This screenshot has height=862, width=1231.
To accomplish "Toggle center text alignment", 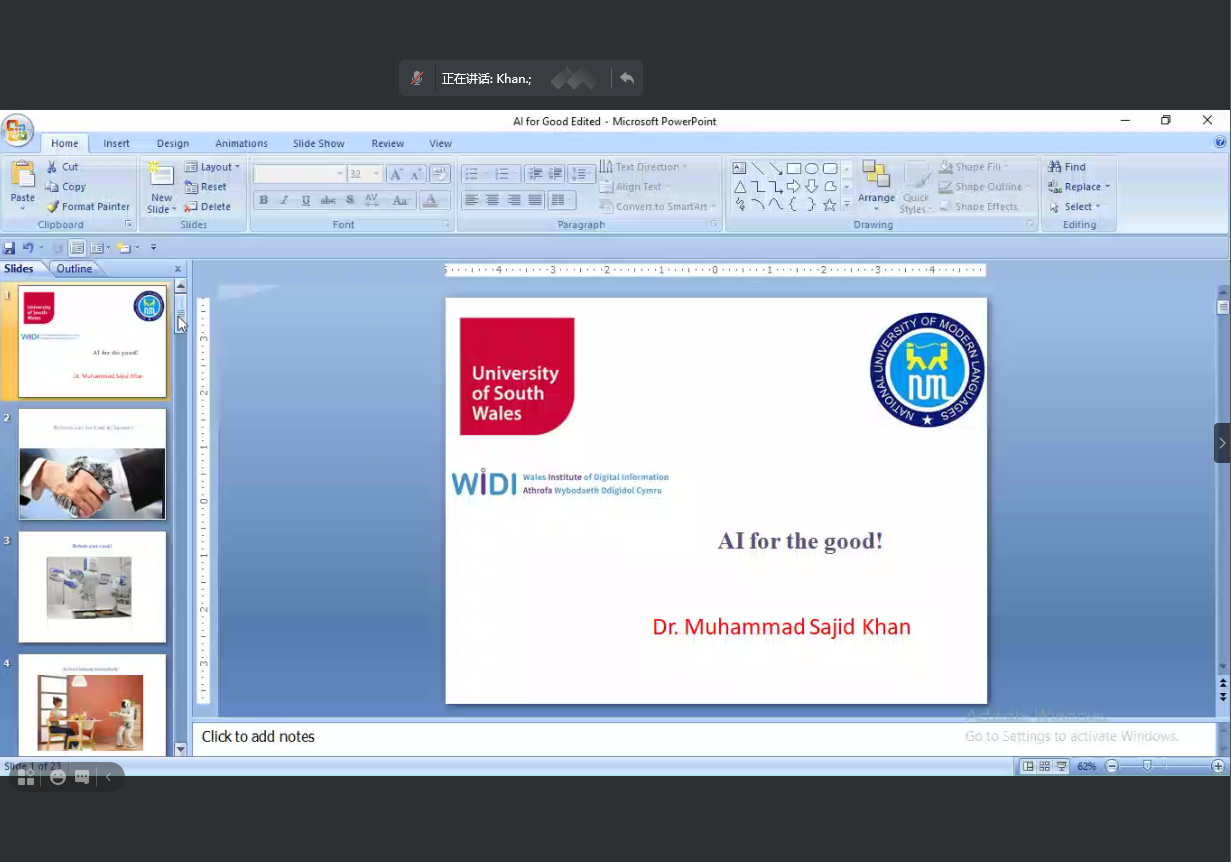I will click(492, 200).
